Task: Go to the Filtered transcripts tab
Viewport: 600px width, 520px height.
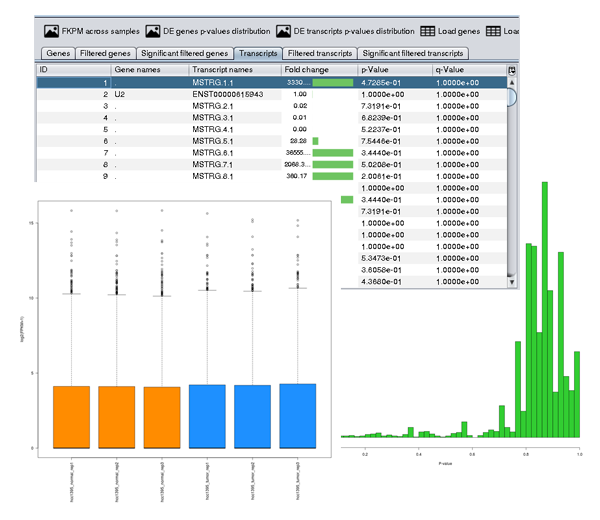Action: tap(320, 52)
